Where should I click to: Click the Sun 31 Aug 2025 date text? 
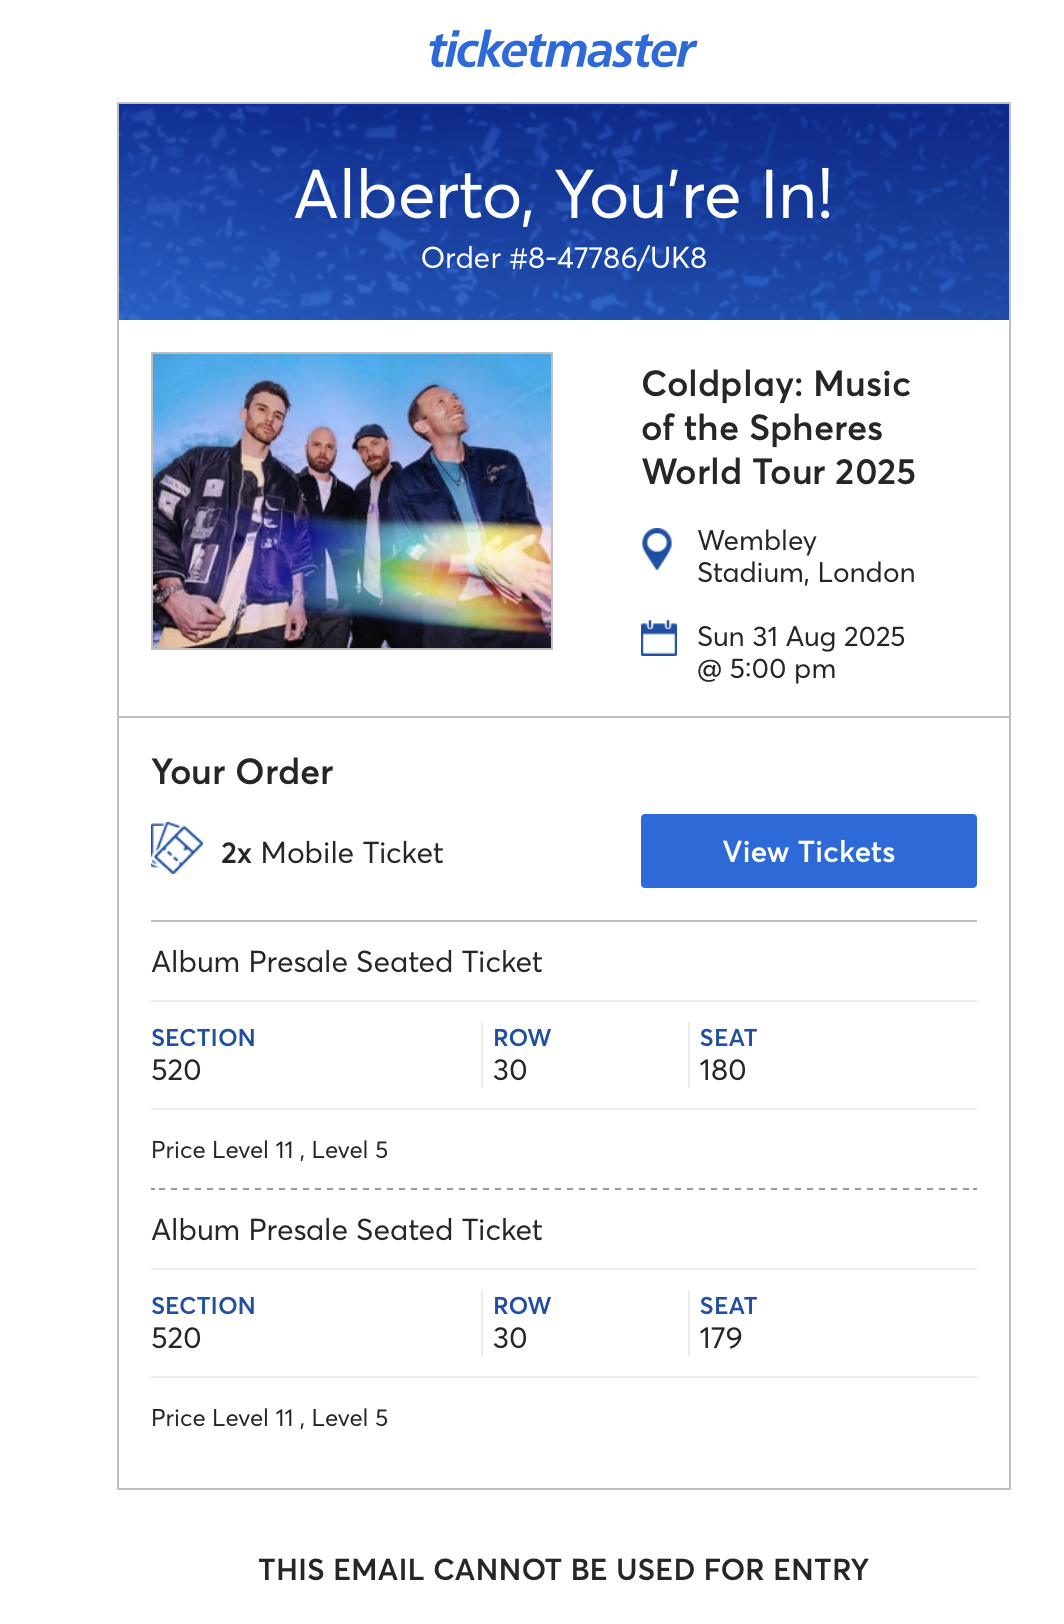pos(800,637)
